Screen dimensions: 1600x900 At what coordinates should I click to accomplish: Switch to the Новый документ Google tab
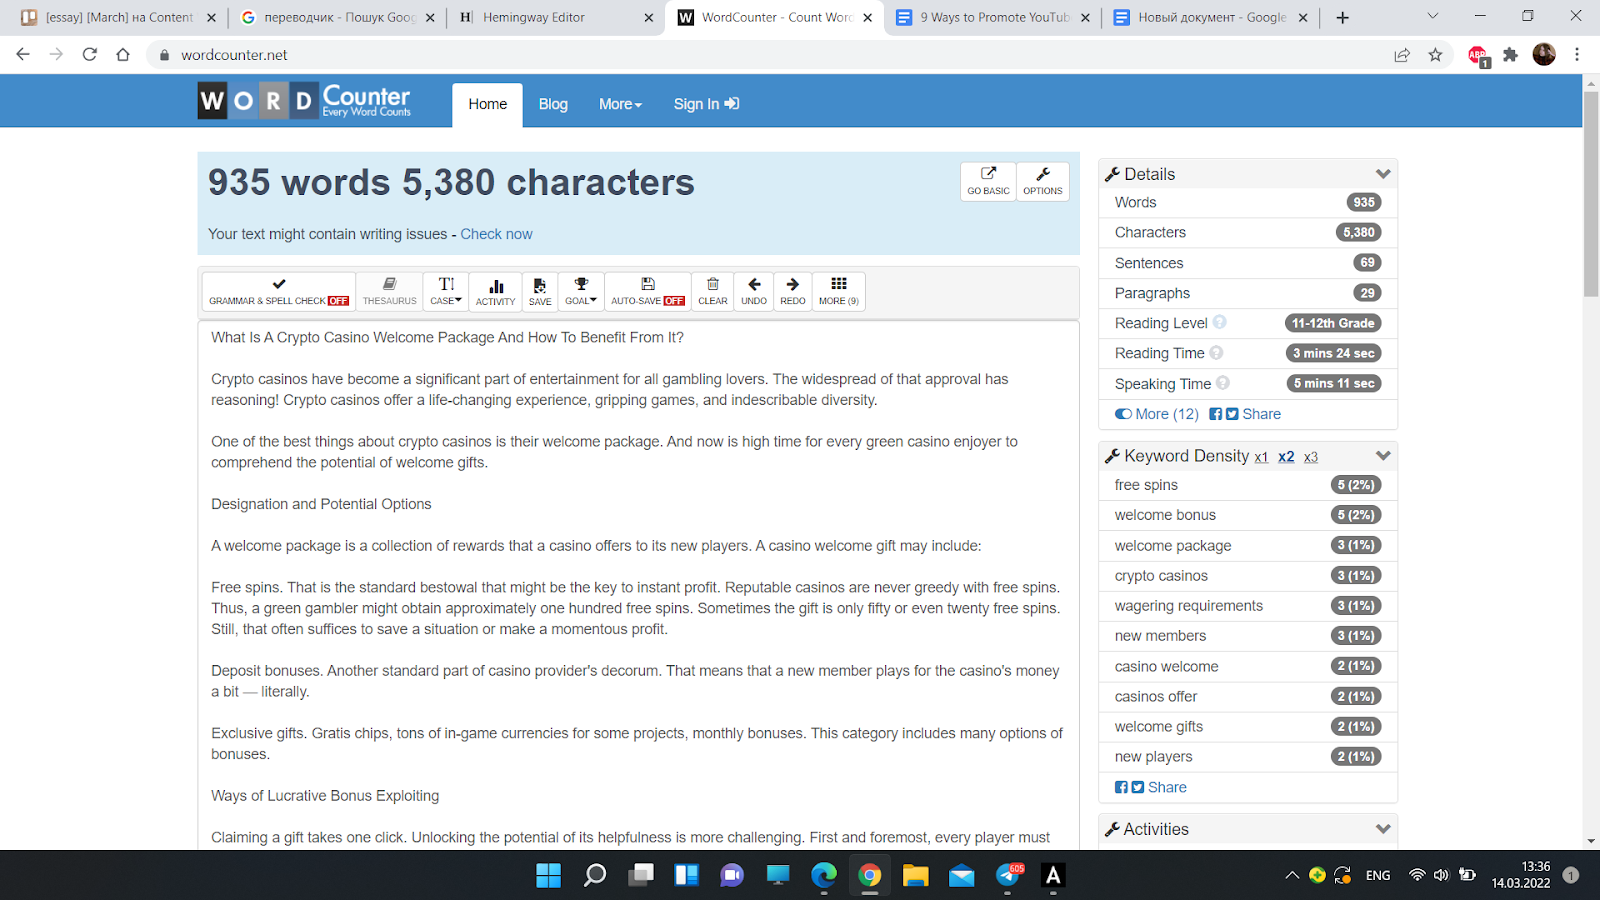(x=1211, y=17)
